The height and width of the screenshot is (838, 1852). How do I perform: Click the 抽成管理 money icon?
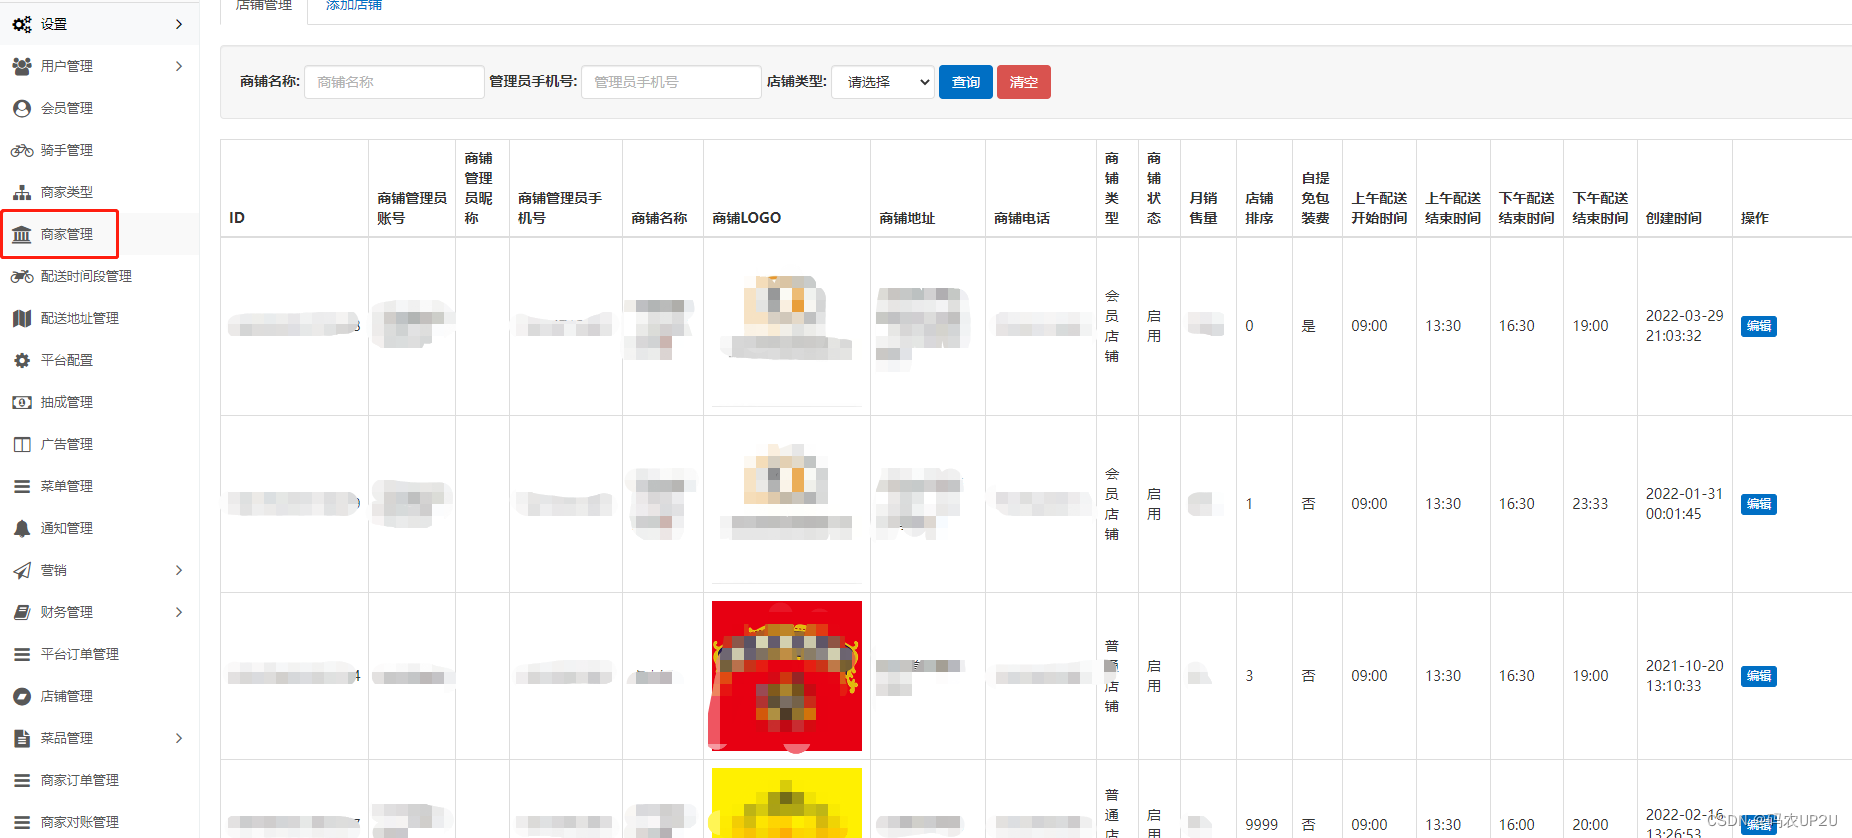(22, 402)
